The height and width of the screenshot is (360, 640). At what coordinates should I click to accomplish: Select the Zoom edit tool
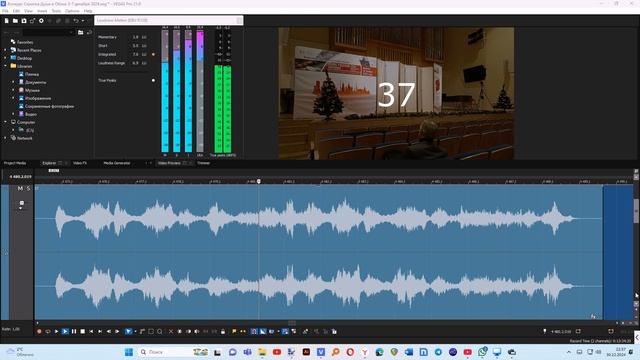(160, 331)
